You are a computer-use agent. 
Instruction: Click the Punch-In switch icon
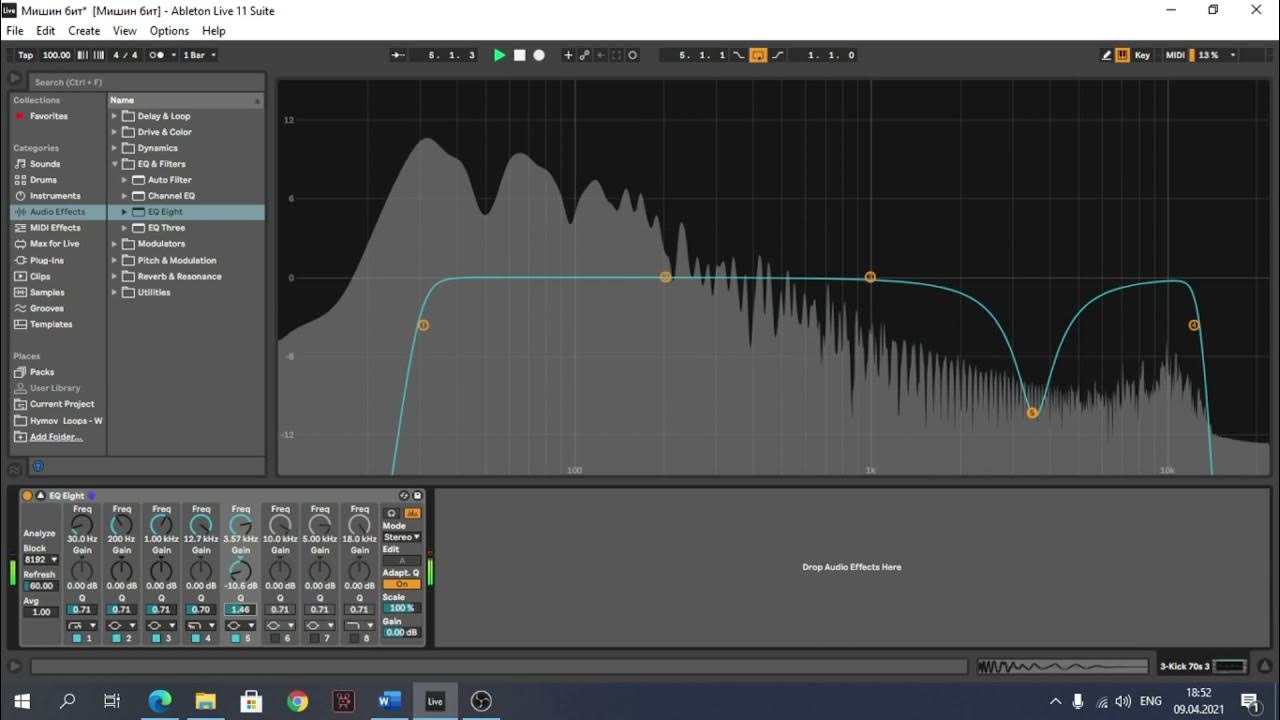(x=738, y=55)
